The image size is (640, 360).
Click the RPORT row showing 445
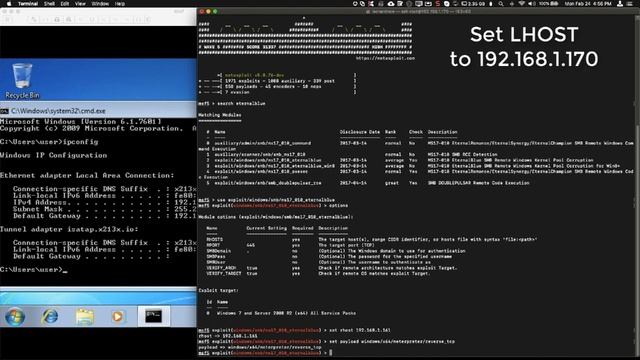291,245
